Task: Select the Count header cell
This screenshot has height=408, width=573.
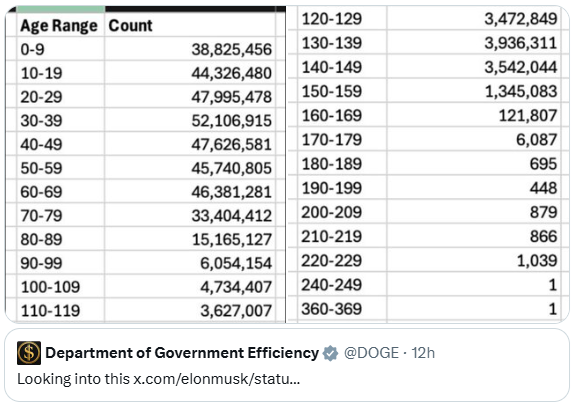Action: click(190, 26)
